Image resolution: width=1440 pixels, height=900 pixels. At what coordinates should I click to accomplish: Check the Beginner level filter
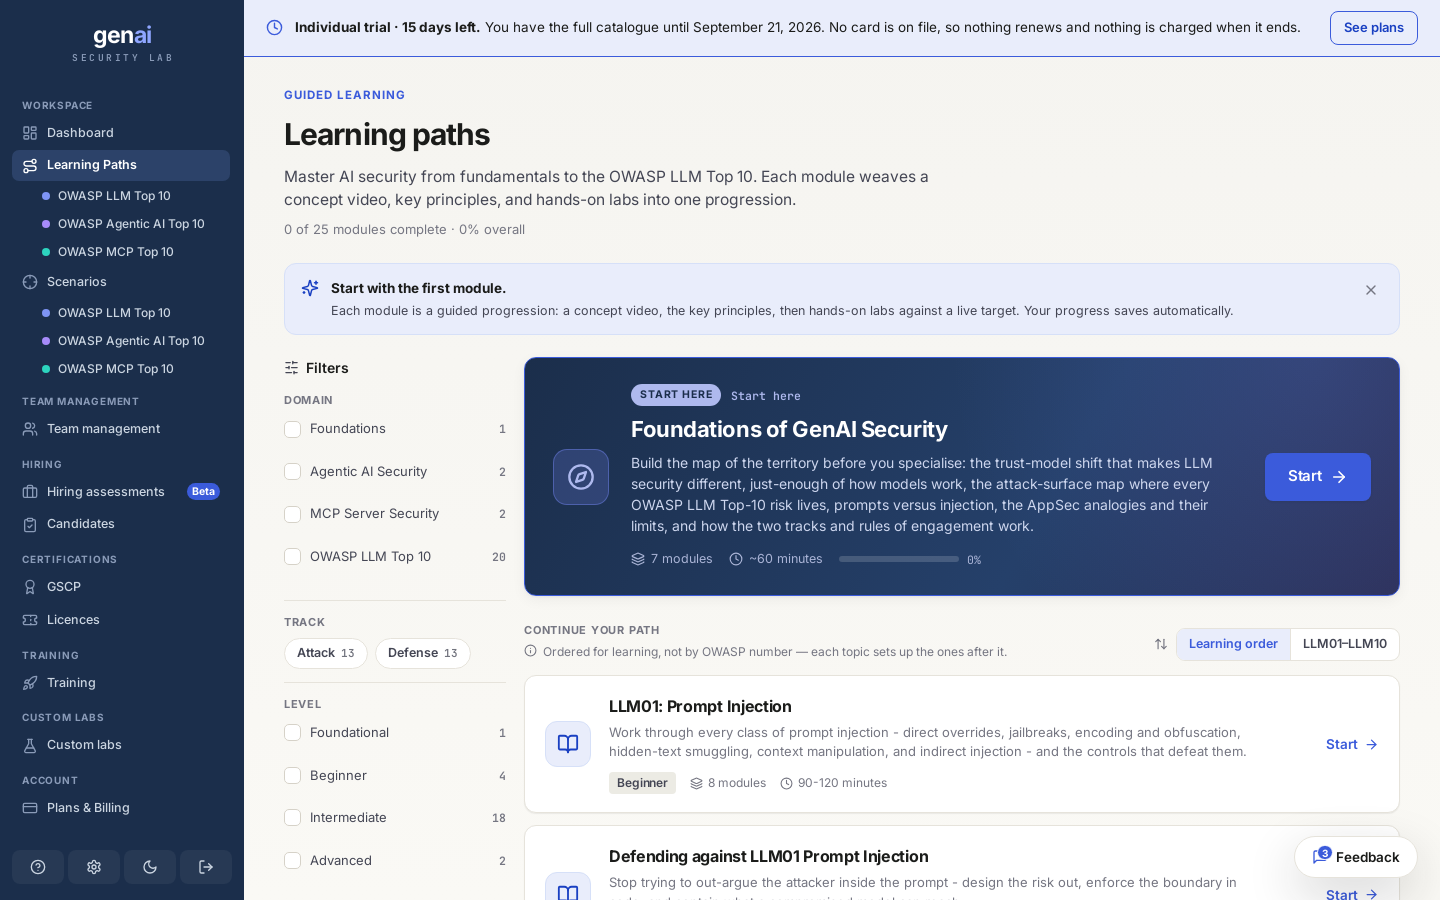click(293, 776)
